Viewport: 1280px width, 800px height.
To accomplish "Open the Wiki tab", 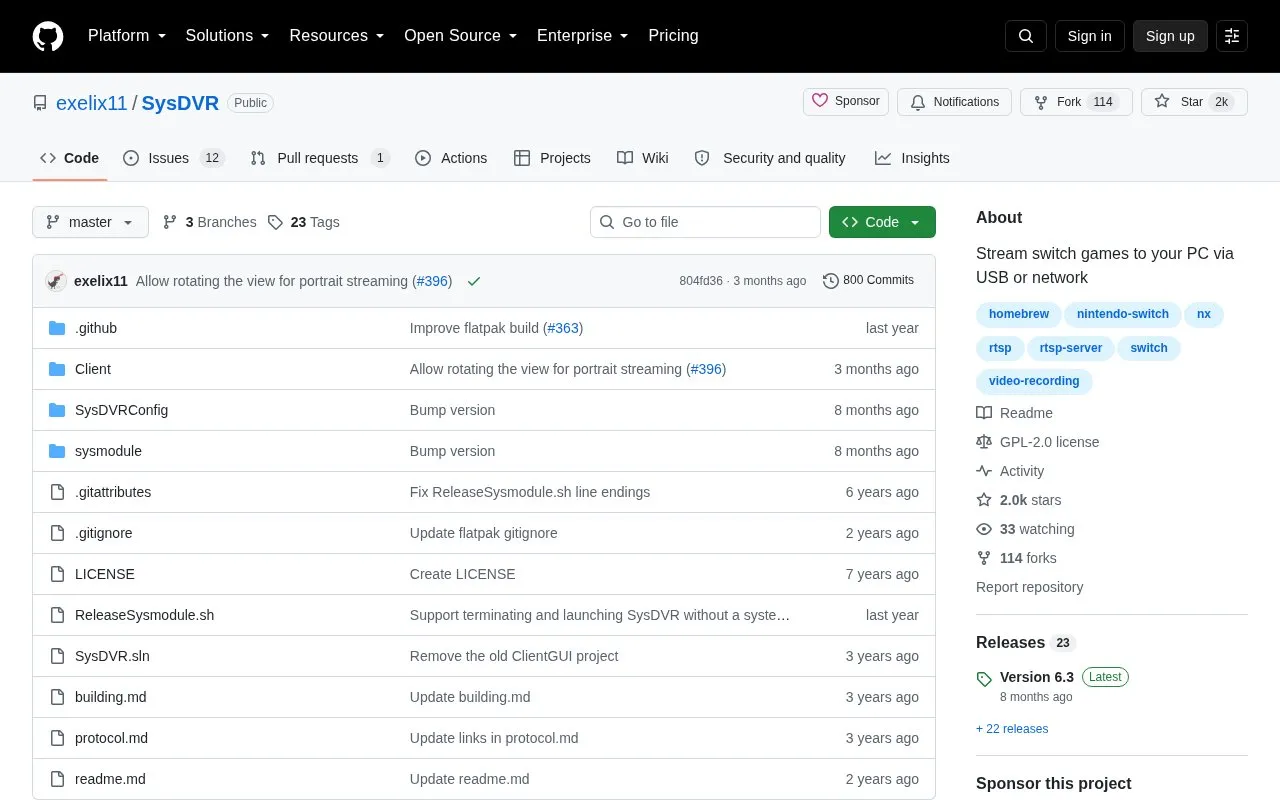I will (643, 158).
